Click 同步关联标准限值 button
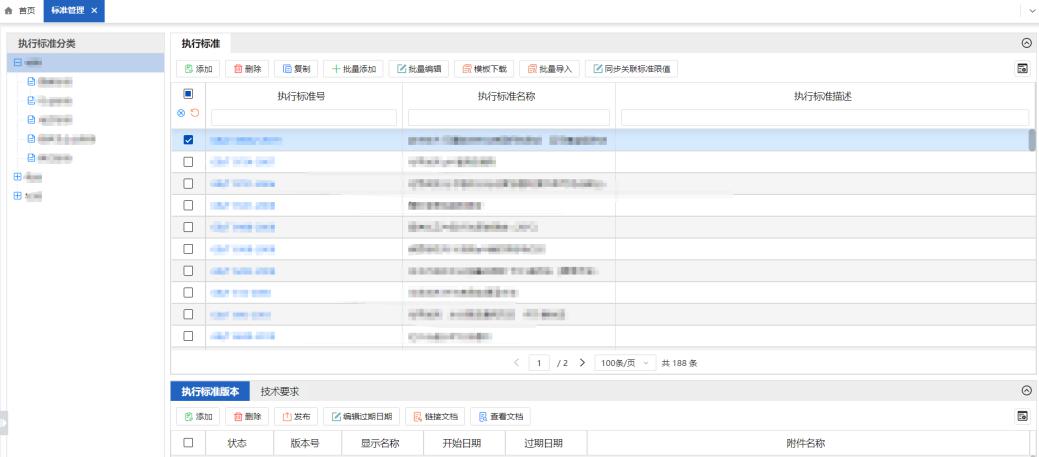 pos(631,69)
